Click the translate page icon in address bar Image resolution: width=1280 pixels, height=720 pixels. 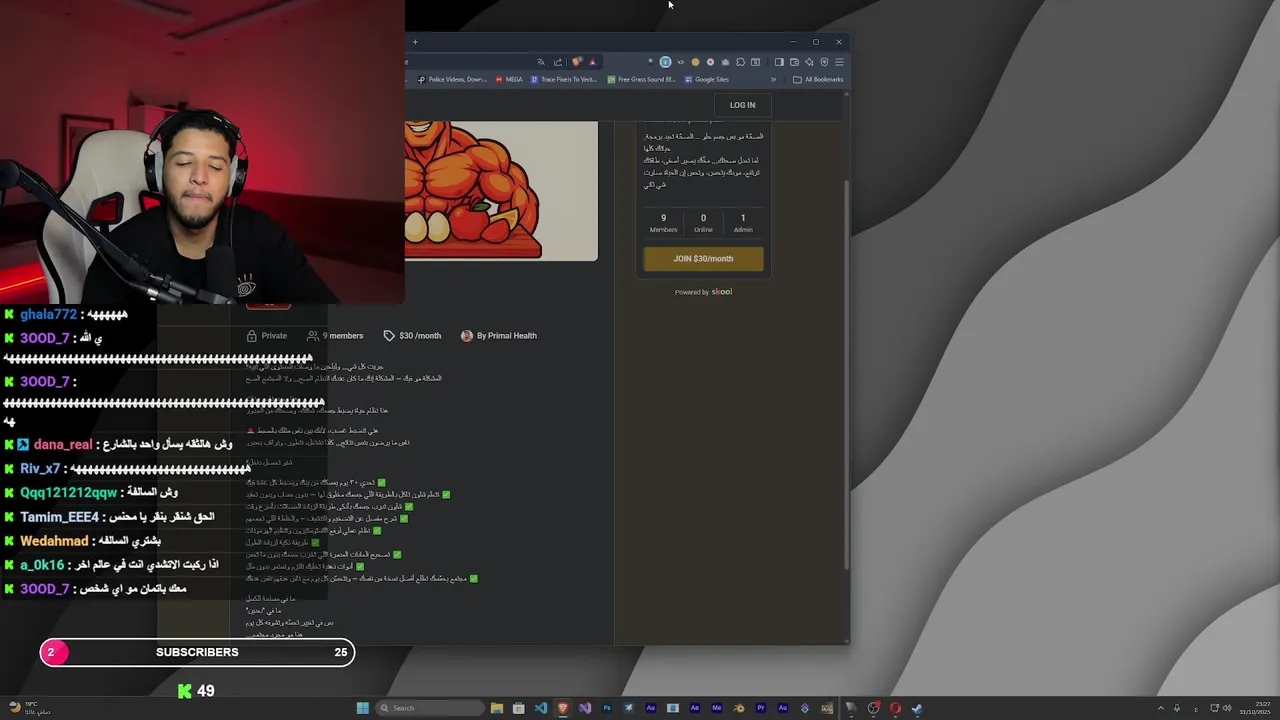pos(541,62)
